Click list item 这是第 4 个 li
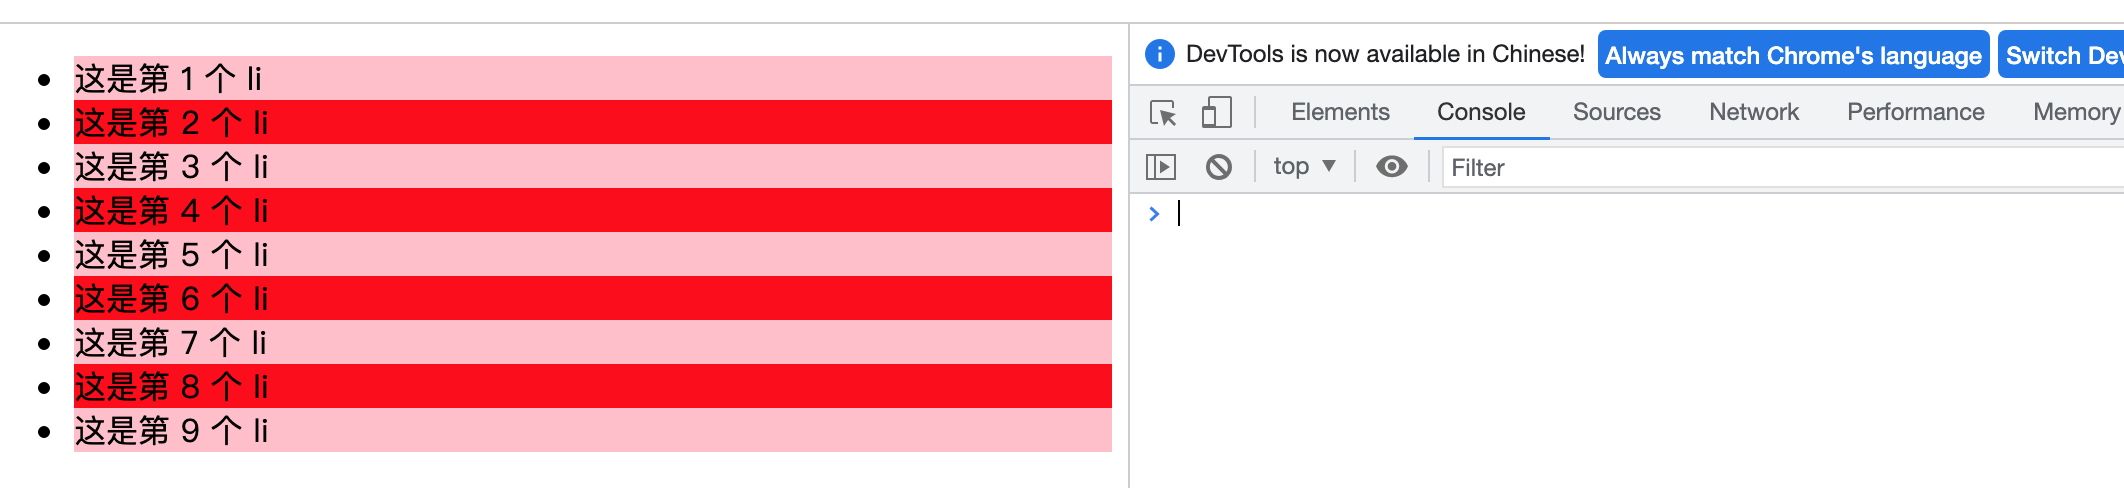This screenshot has height=488, width=2124. (x=593, y=210)
